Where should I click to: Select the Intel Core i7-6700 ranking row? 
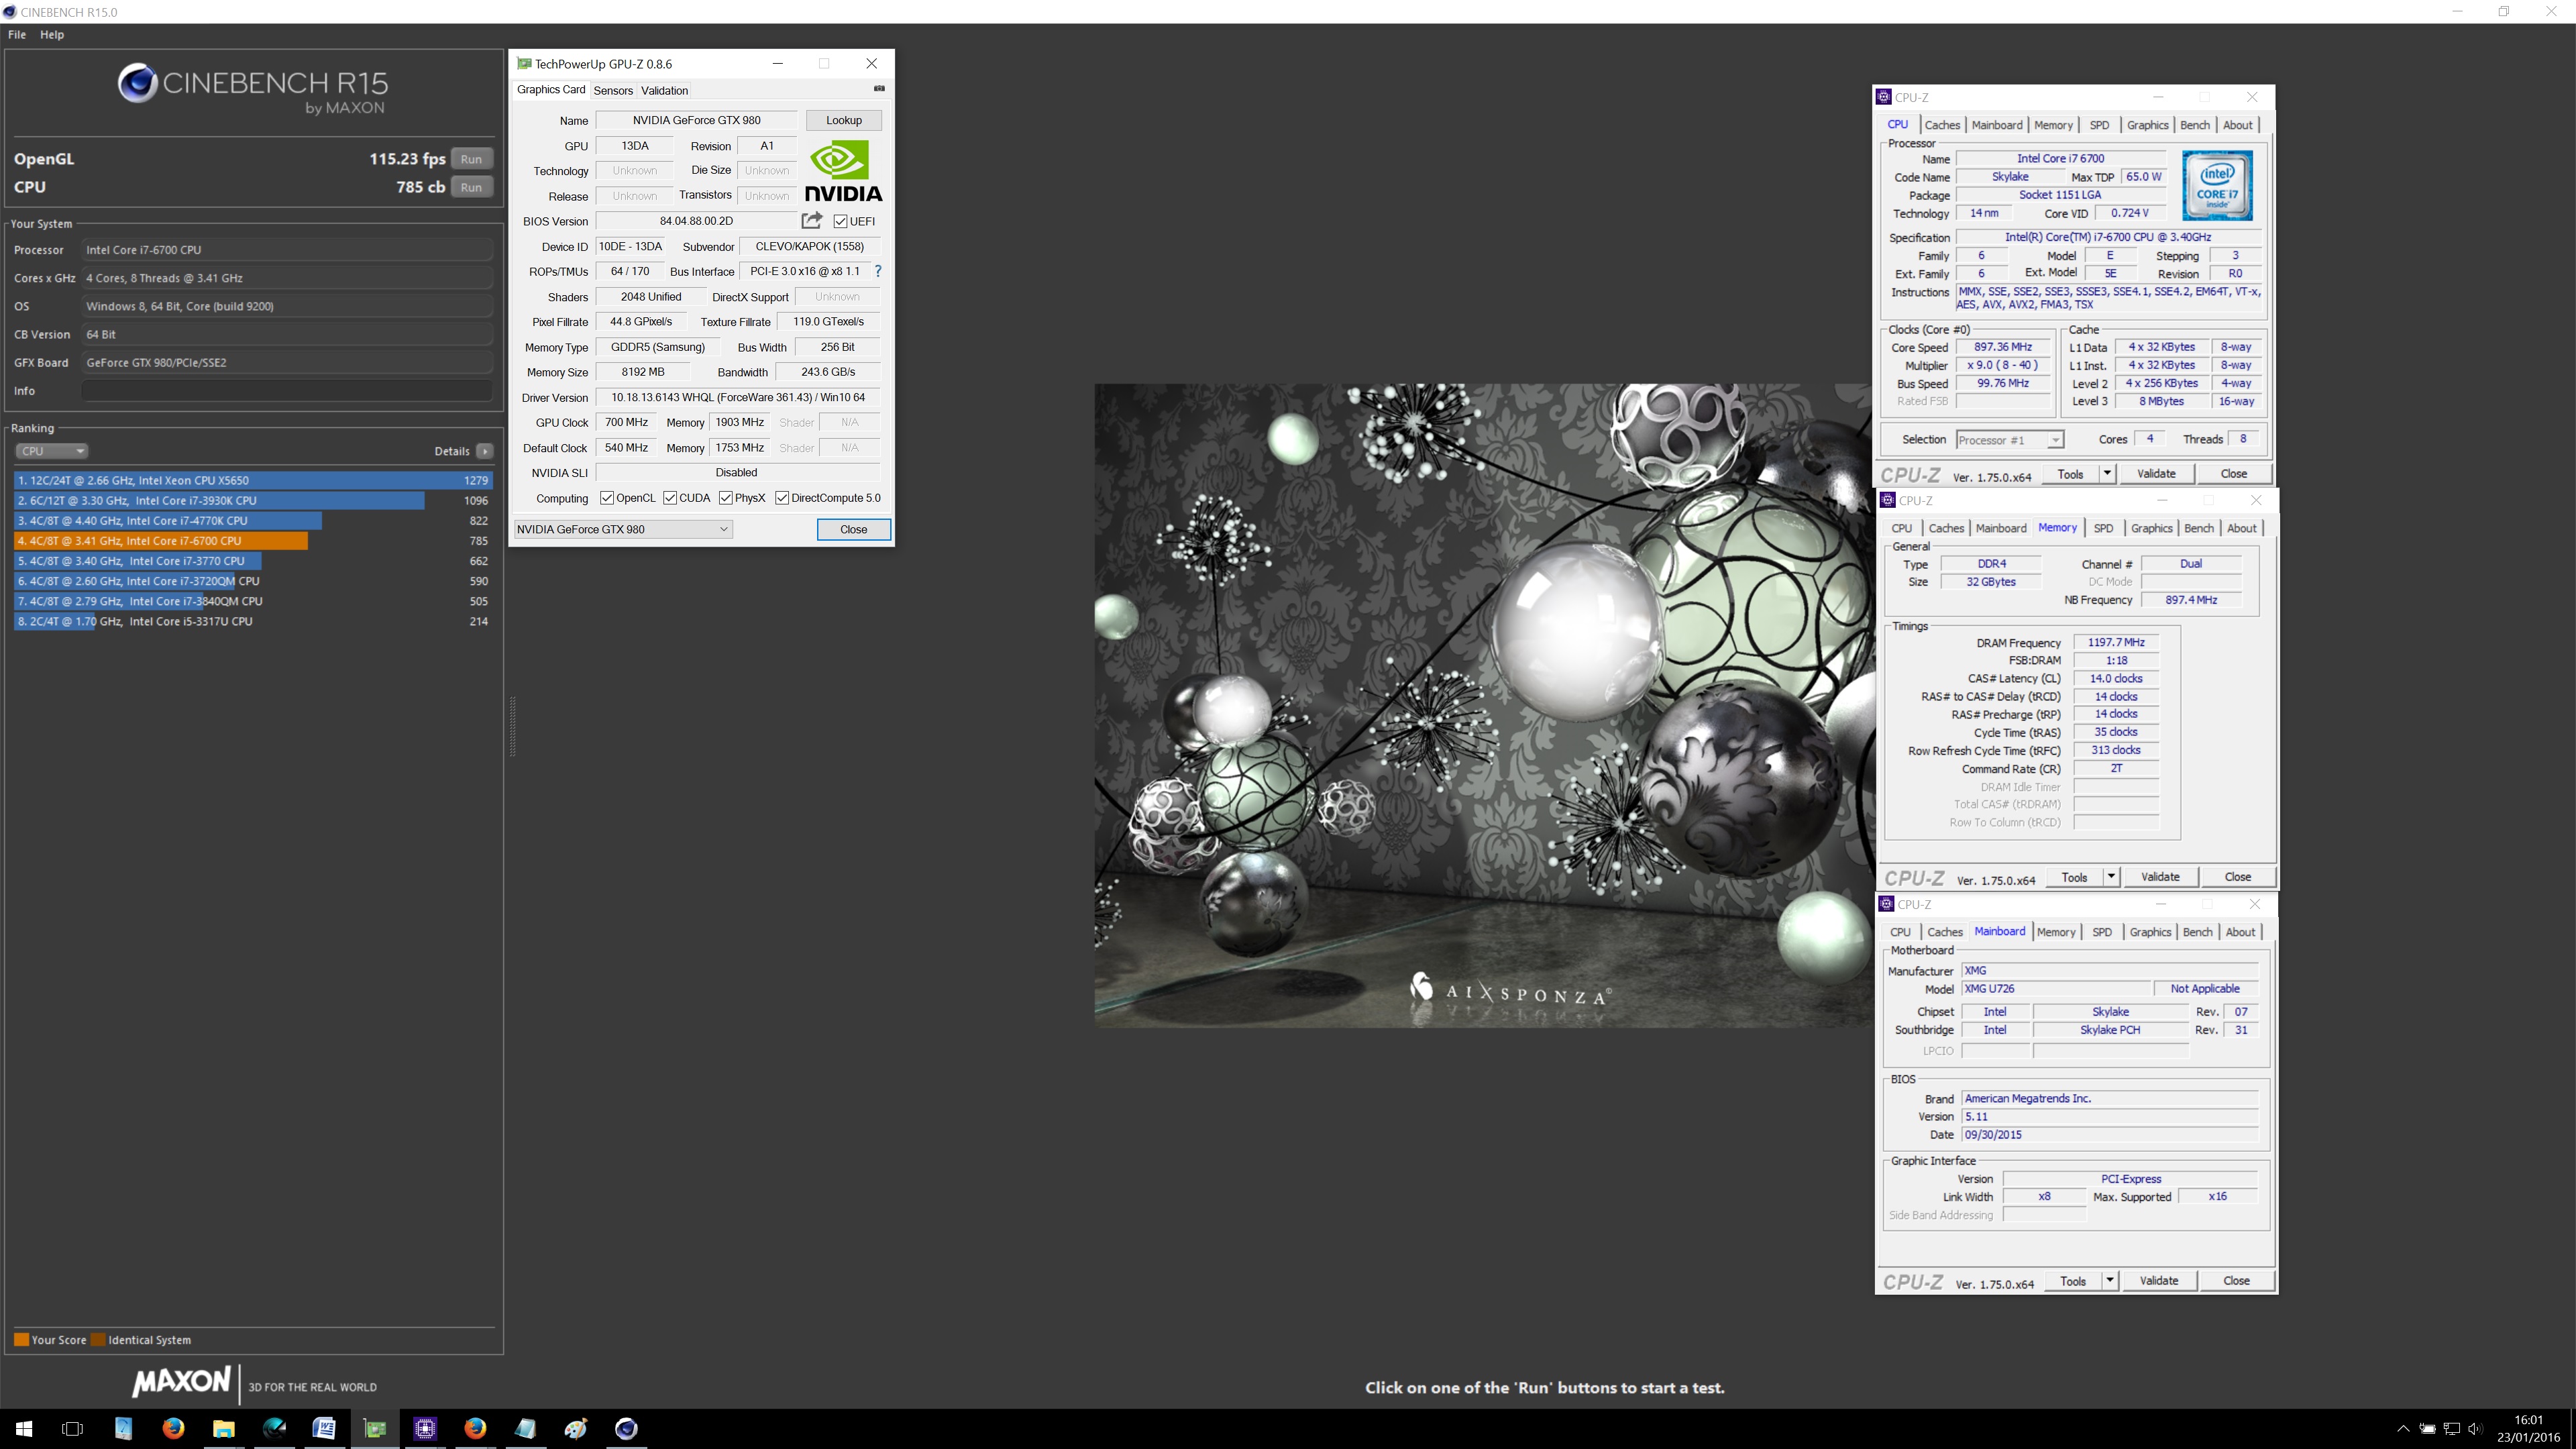252,541
